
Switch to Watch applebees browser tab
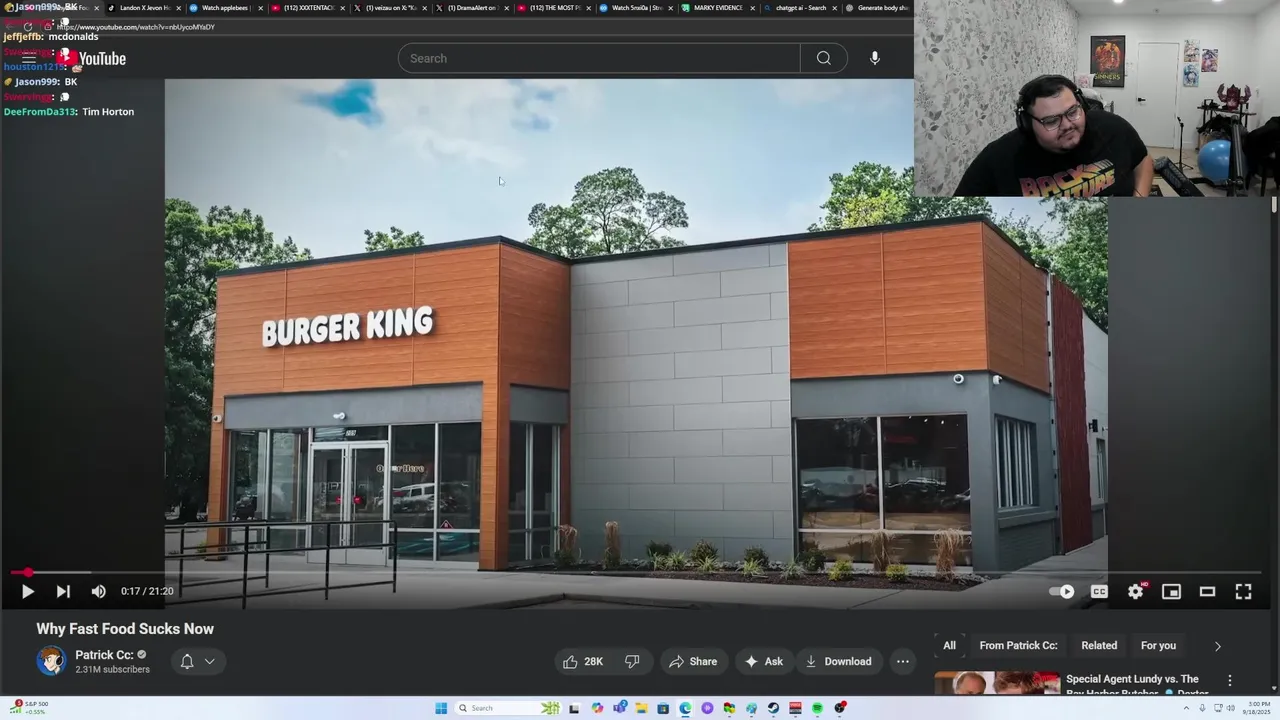[x=226, y=8]
